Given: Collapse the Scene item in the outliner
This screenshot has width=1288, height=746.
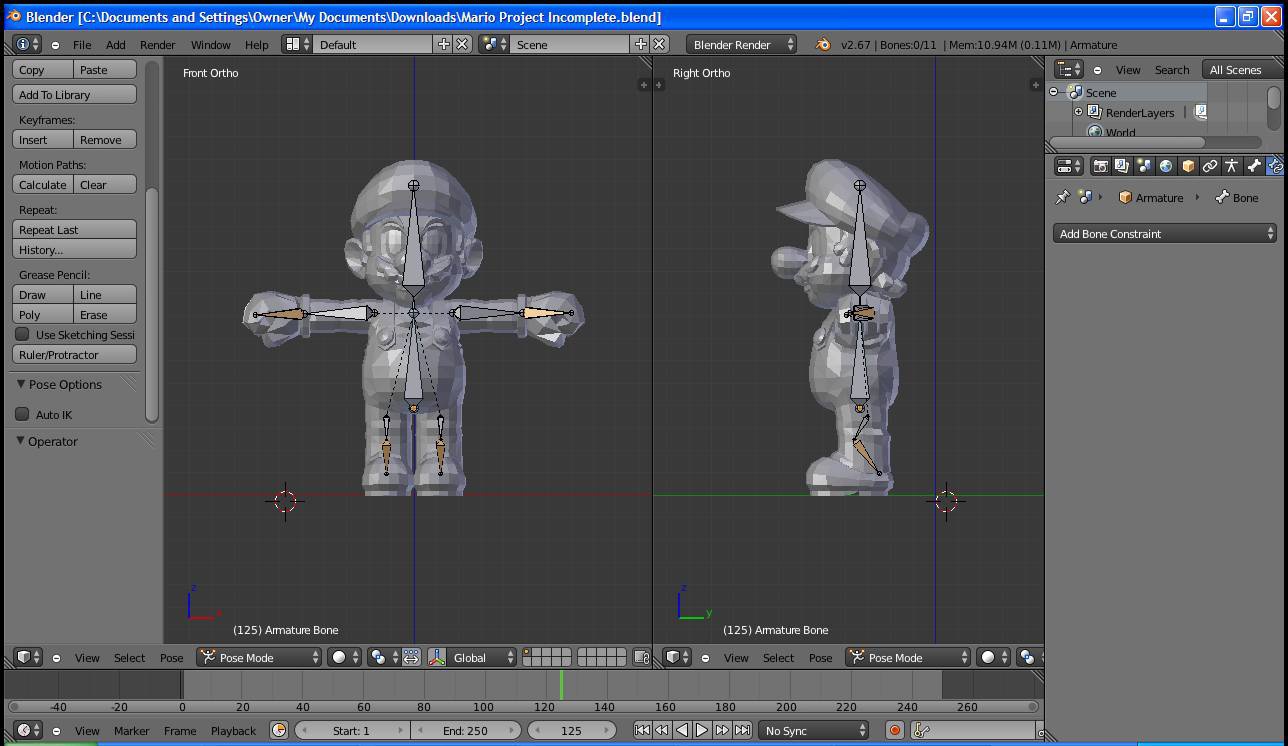Looking at the screenshot, I should (1053, 92).
